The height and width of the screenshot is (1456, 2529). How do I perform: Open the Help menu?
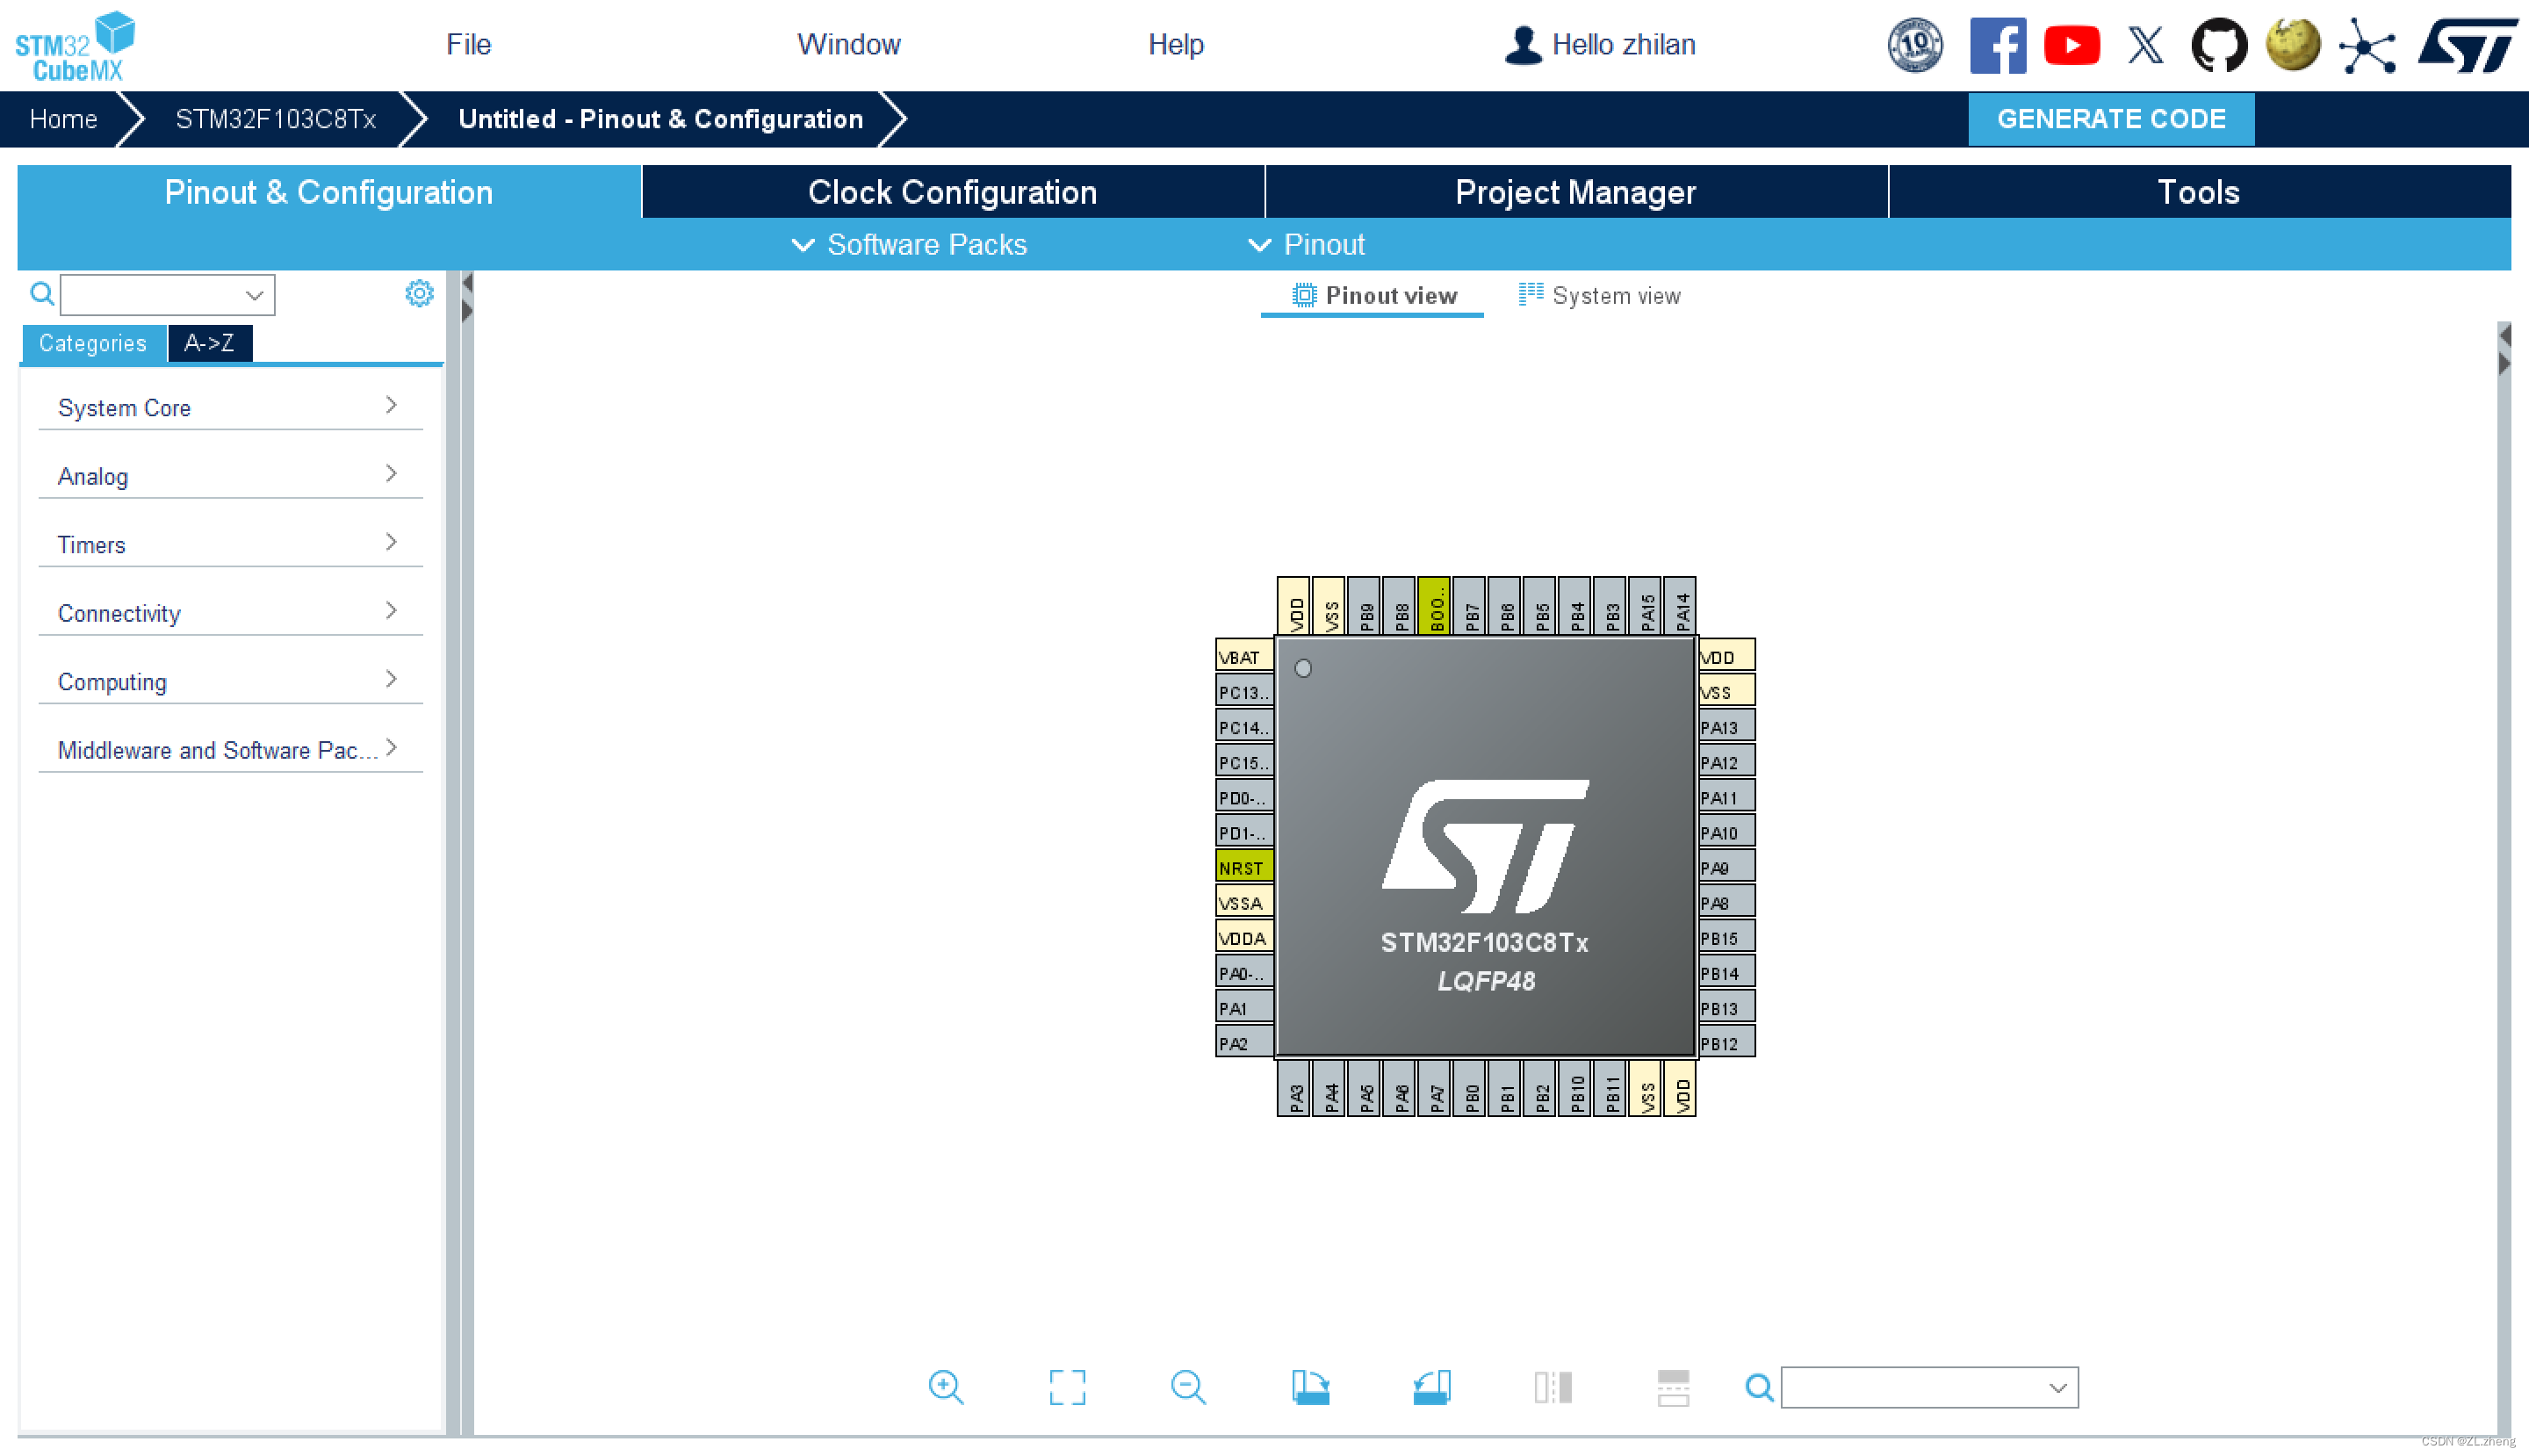coord(1175,45)
